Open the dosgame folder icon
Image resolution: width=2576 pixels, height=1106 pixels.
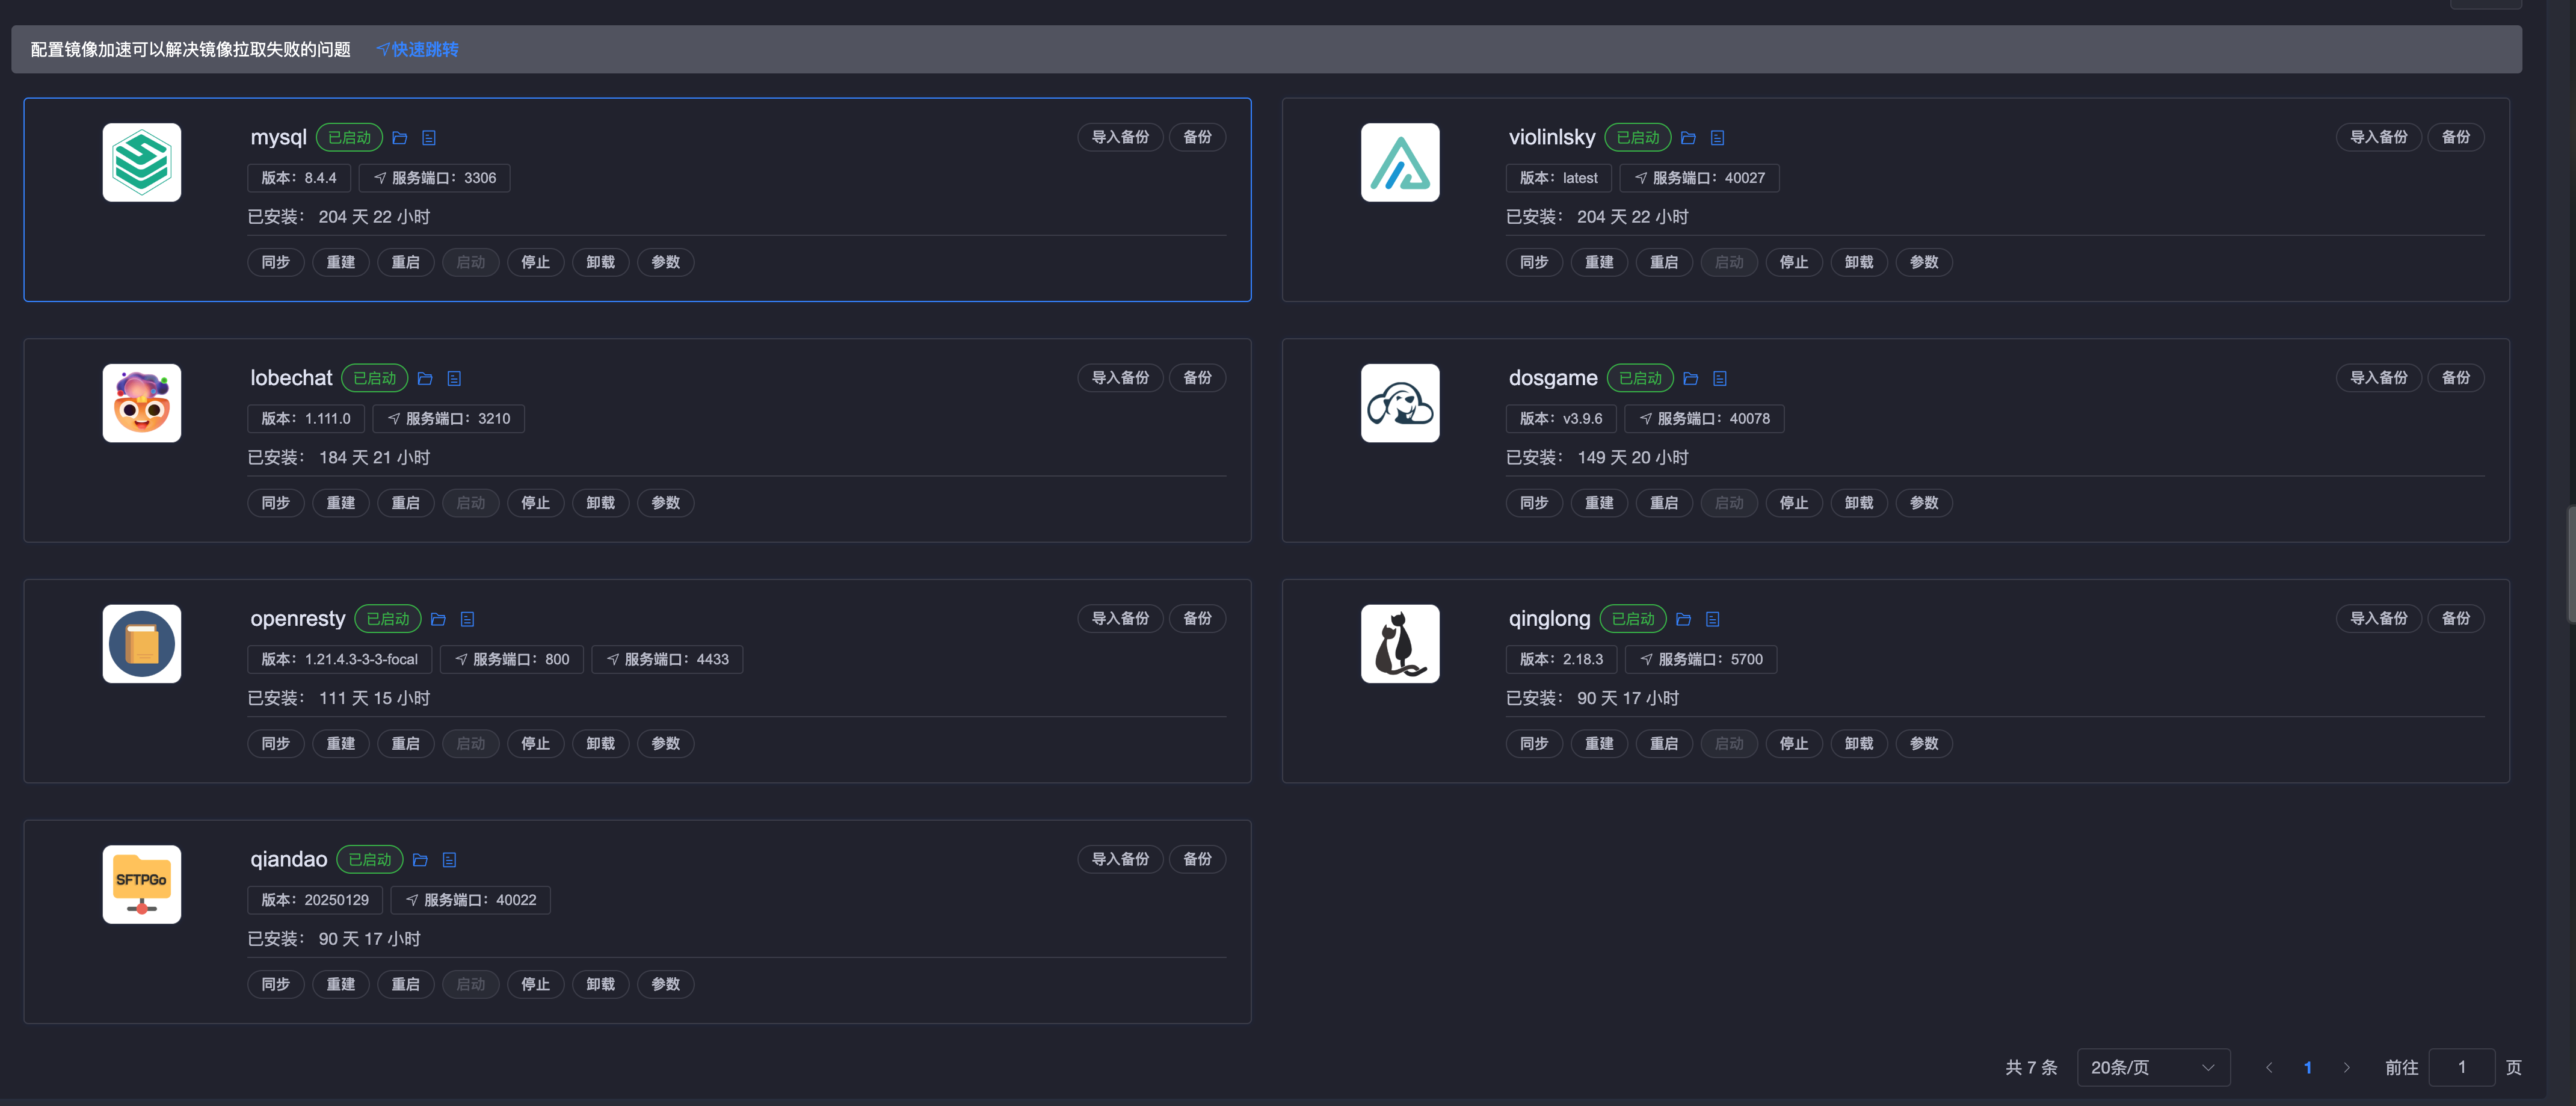point(1691,379)
